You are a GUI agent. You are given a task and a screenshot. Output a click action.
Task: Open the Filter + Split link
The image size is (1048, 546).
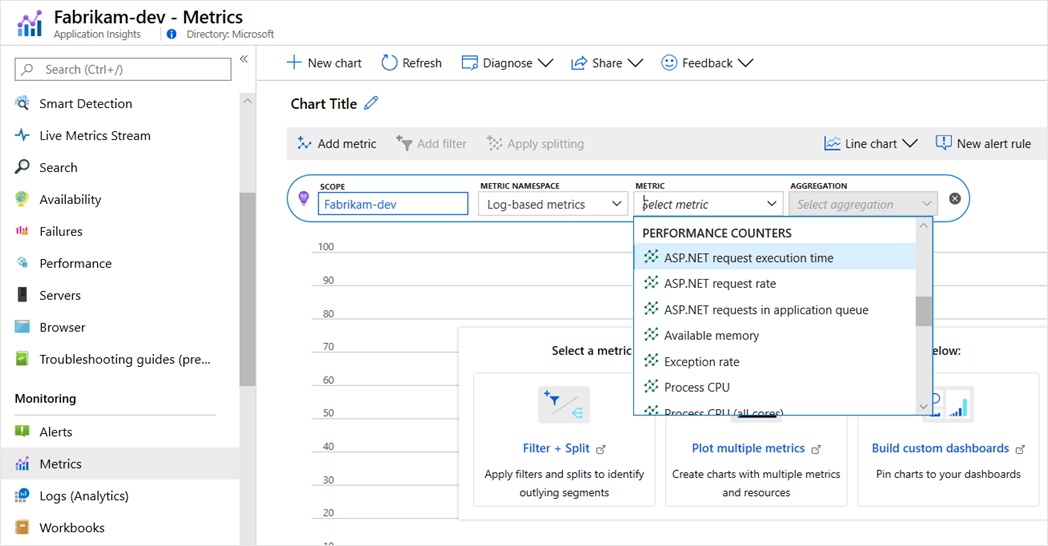coord(556,448)
